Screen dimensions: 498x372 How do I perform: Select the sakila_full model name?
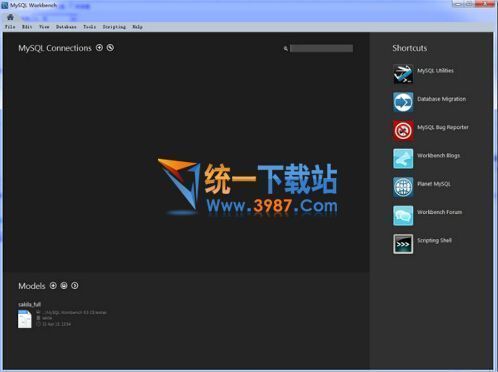coord(30,304)
